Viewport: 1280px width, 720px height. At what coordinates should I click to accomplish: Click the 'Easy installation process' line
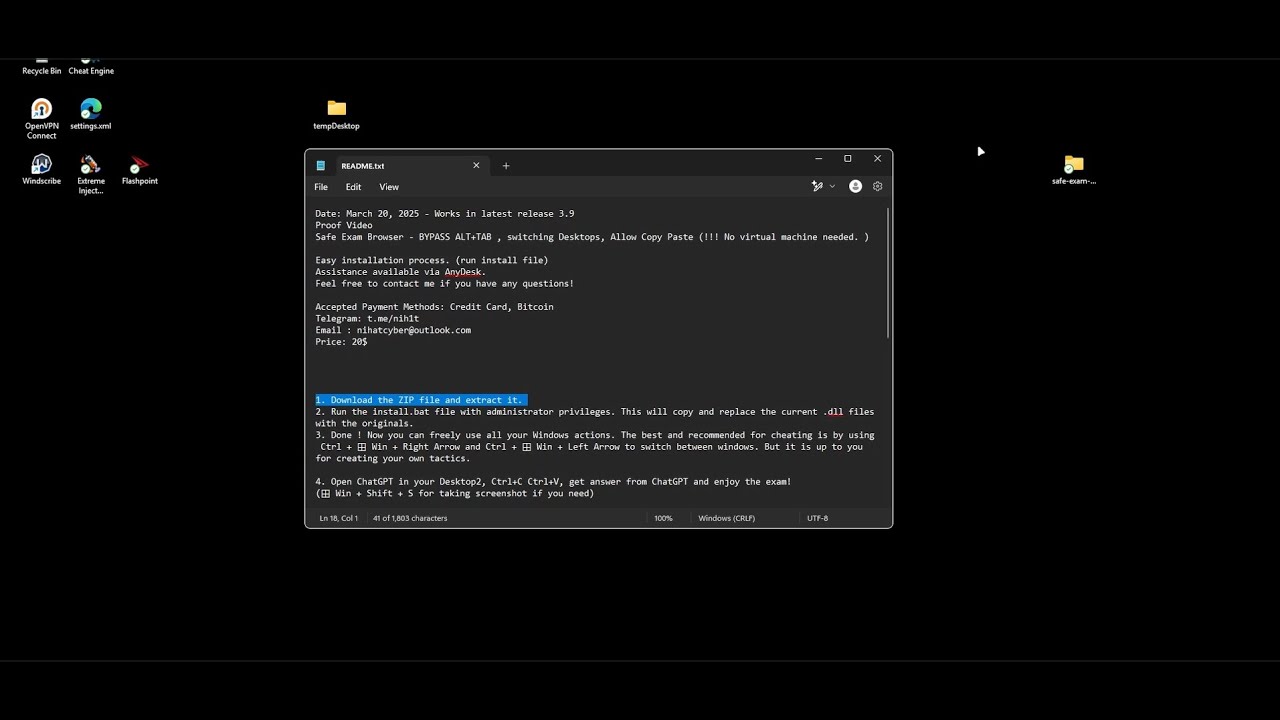[432, 260]
